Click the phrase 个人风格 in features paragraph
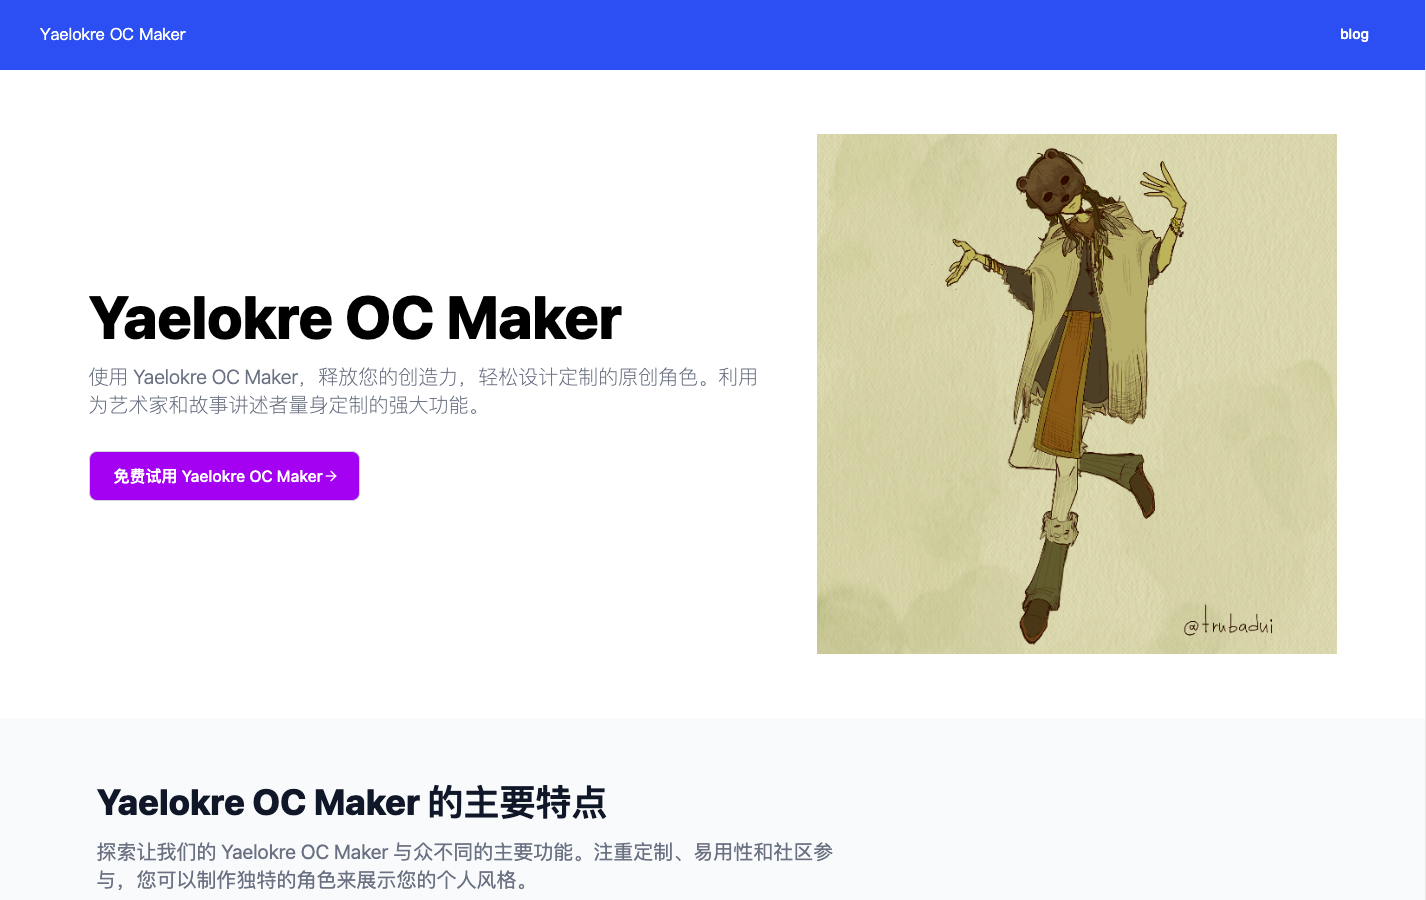The image size is (1426, 900). point(476,880)
